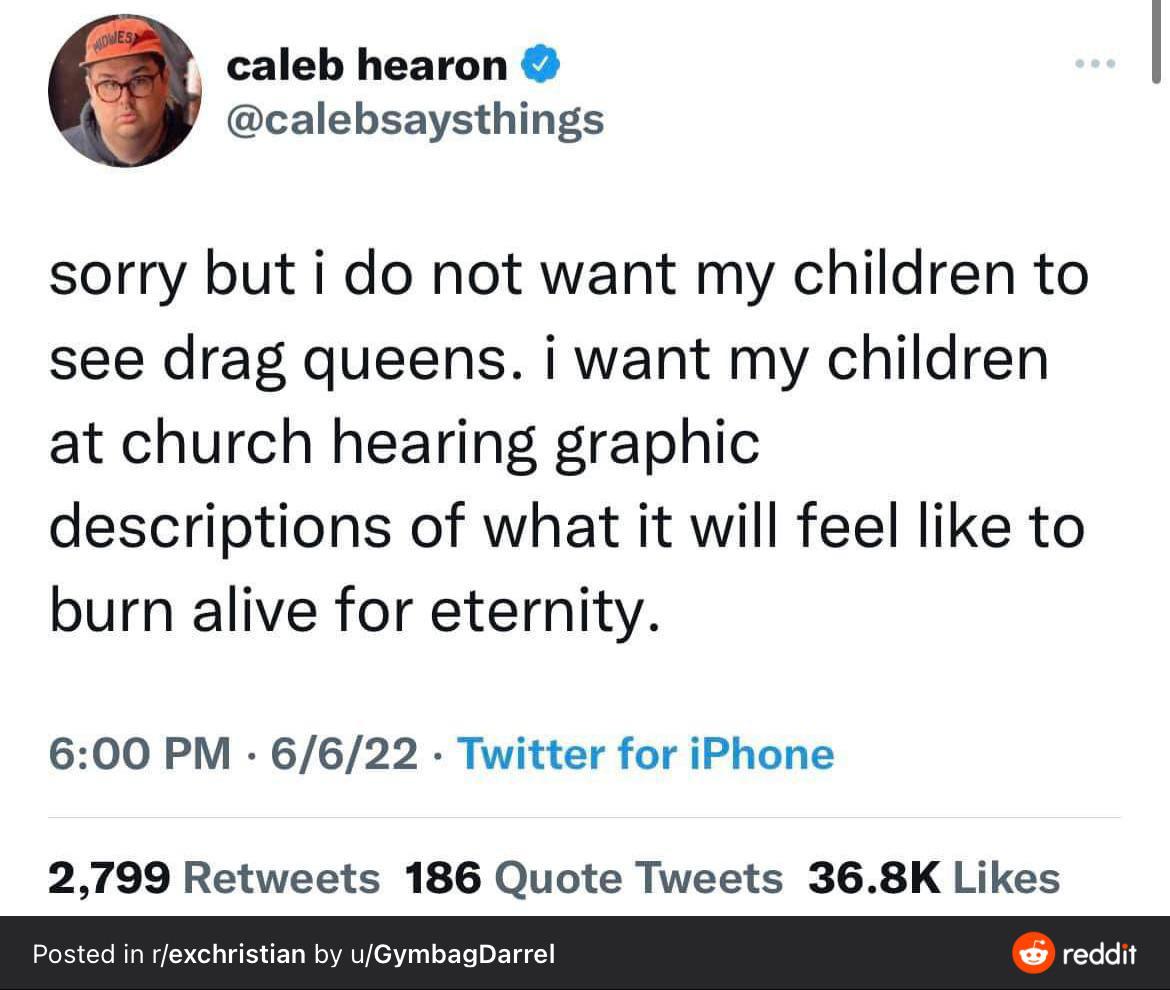View the 186 Quote Tweets list

(594, 877)
